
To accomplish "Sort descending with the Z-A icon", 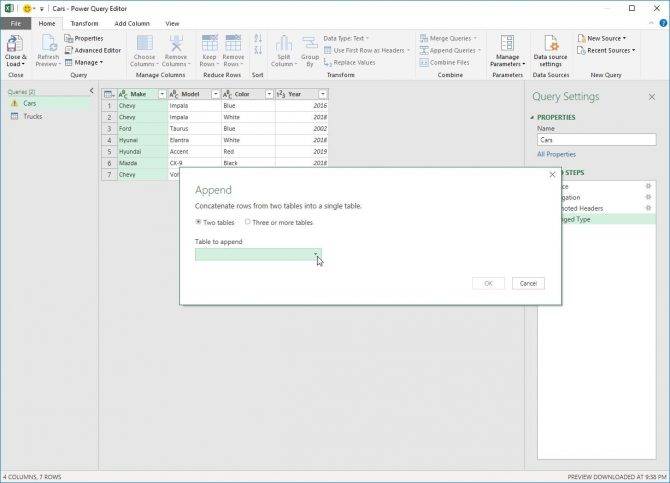I will point(258,50).
